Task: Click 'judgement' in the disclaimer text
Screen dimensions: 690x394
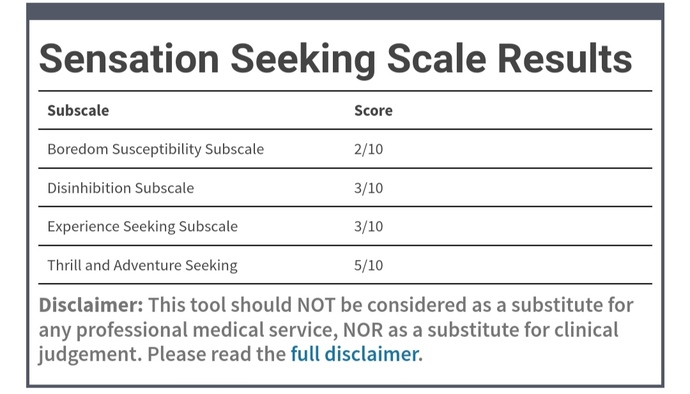Action: point(90,355)
